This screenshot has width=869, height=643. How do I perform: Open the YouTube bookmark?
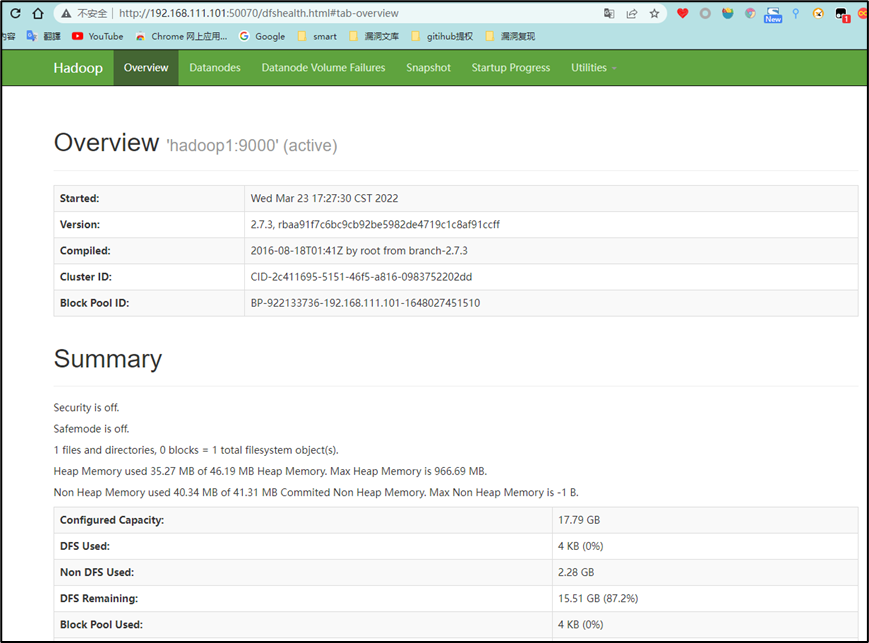(98, 36)
